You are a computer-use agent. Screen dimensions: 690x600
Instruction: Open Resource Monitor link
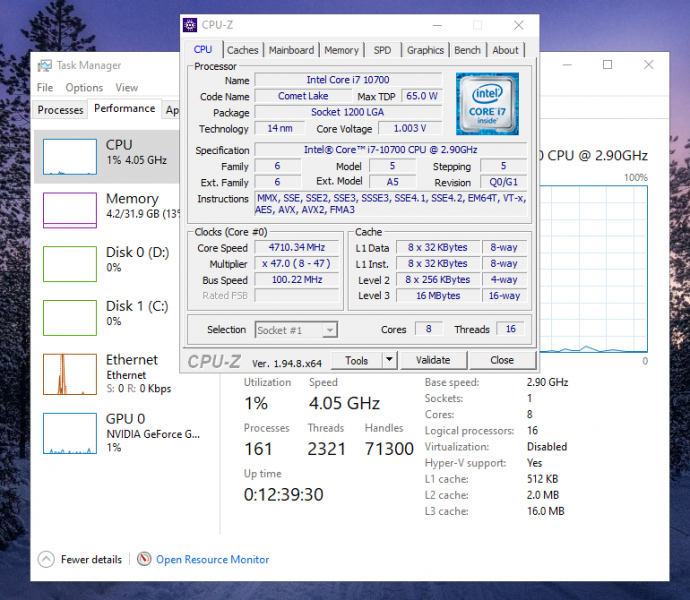pos(212,559)
